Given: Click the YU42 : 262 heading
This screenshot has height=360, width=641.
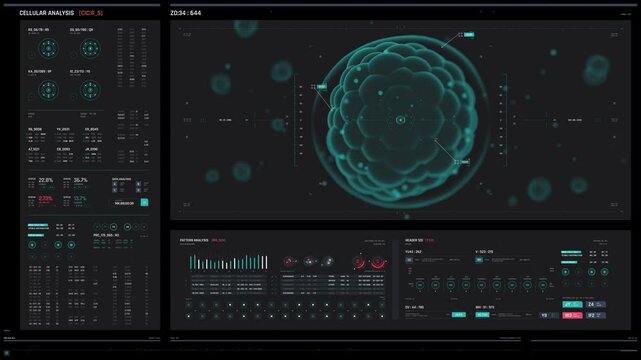Looking at the screenshot, I should pyautogui.click(x=413, y=252).
